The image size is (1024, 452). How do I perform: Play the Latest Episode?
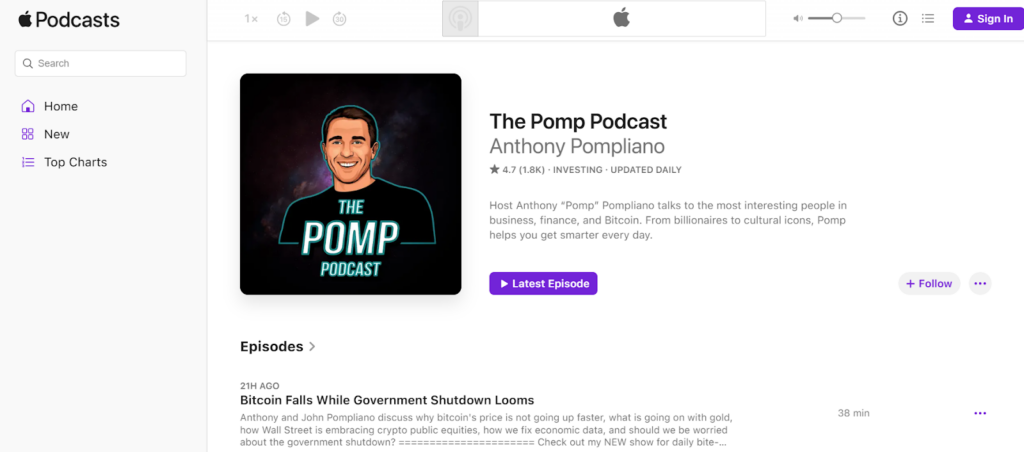pos(543,283)
